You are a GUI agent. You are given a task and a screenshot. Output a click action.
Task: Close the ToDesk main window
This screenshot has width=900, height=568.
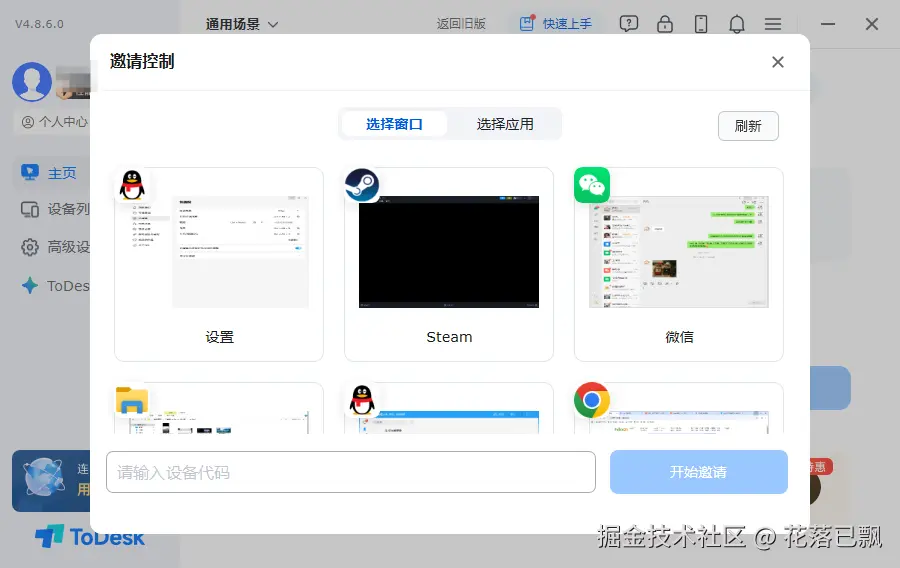pos(872,24)
